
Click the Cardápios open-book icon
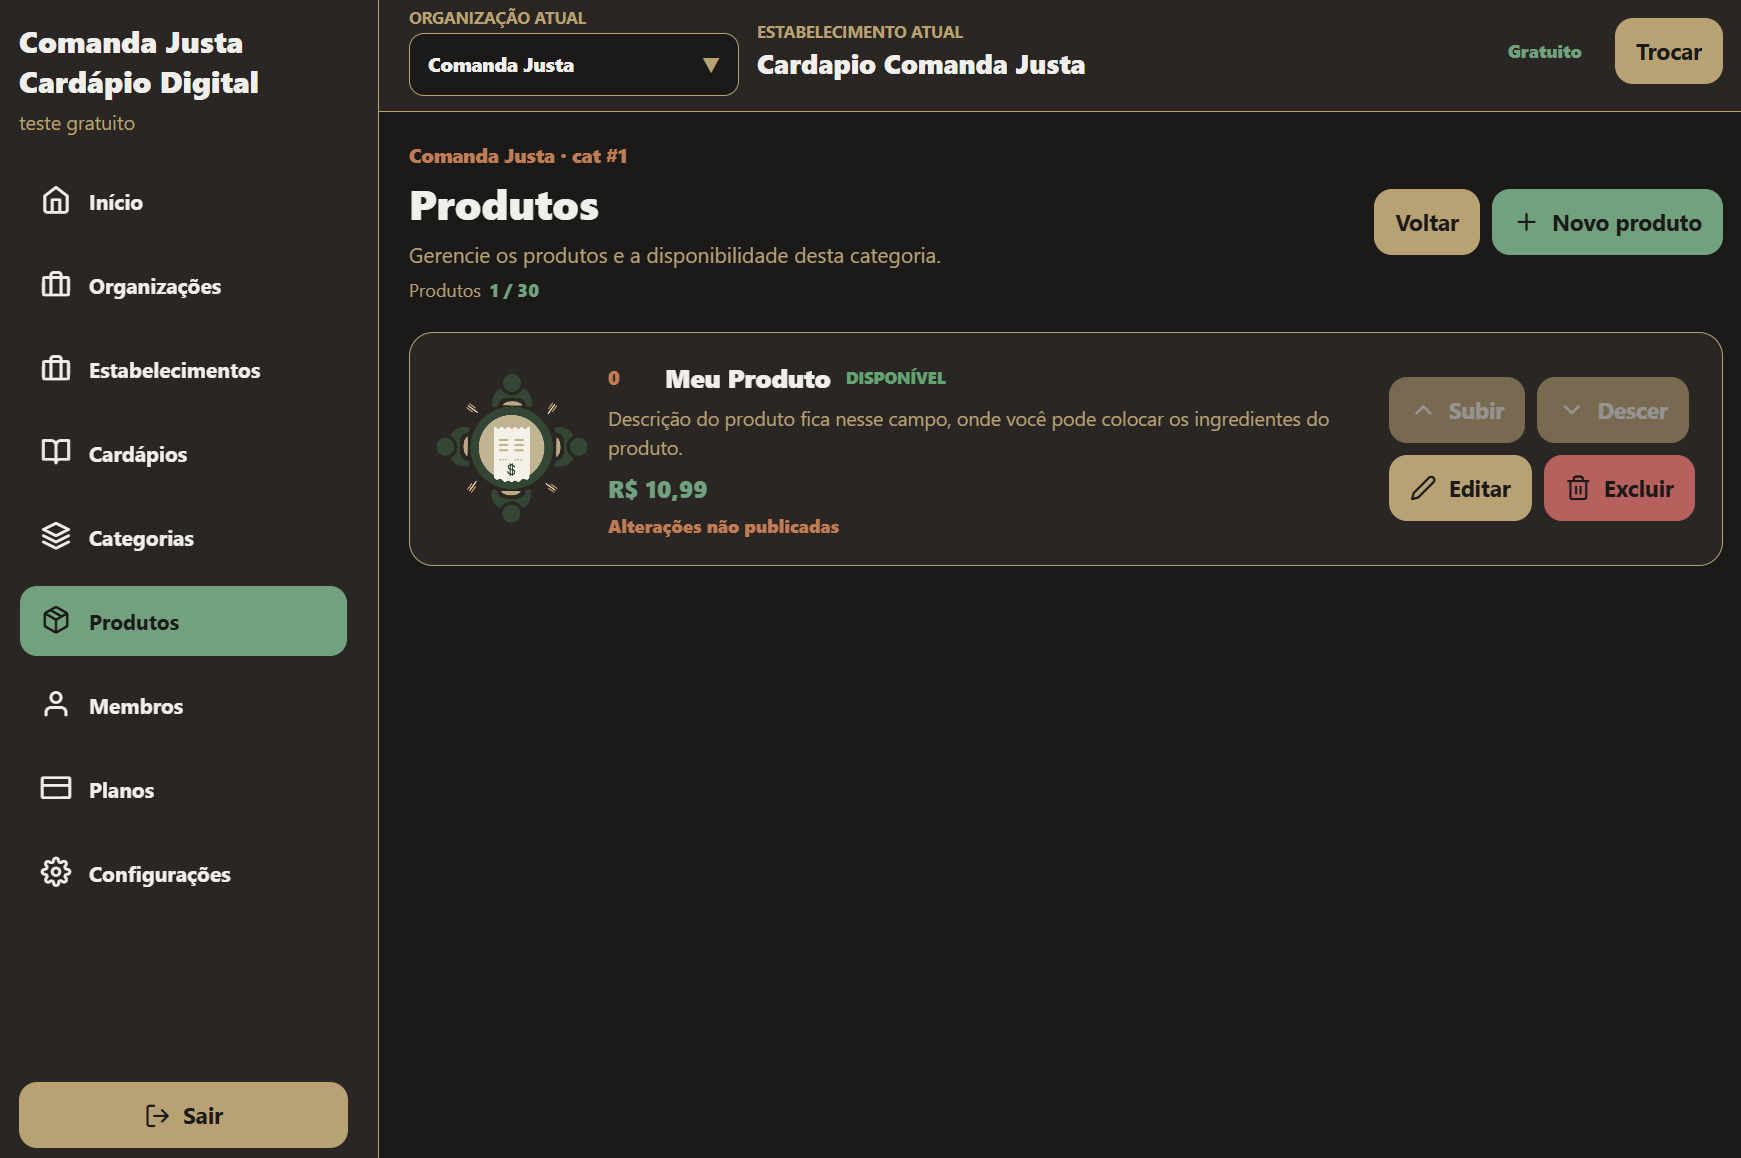click(56, 452)
